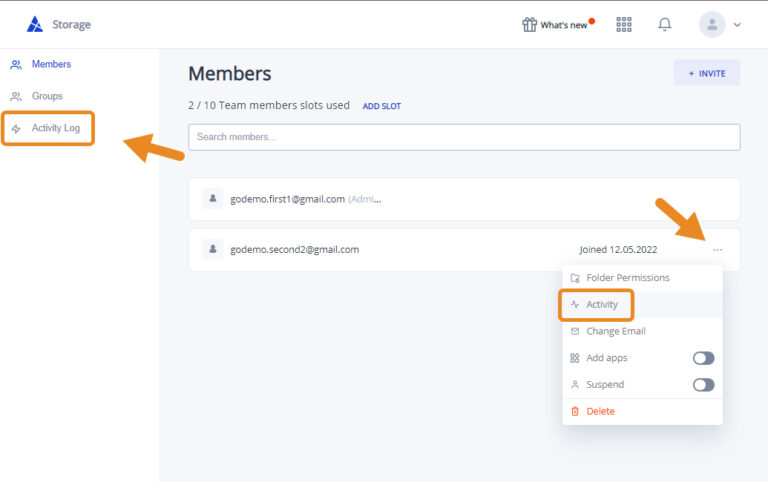Viewport: 768px width, 482px height.
Task: Choose Folder Permissions from member menu
Action: [642, 278]
